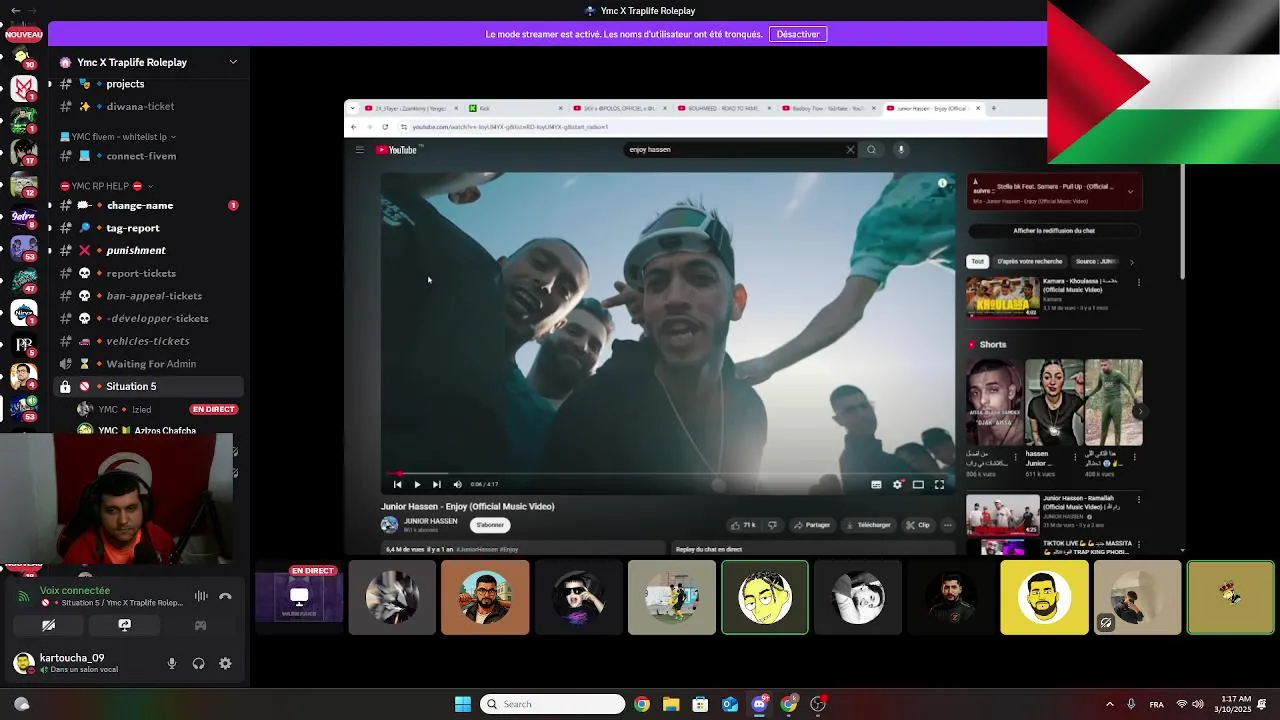Click the Désactiver streamer mode button
The width and height of the screenshot is (1280, 720).
[x=798, y=34]
